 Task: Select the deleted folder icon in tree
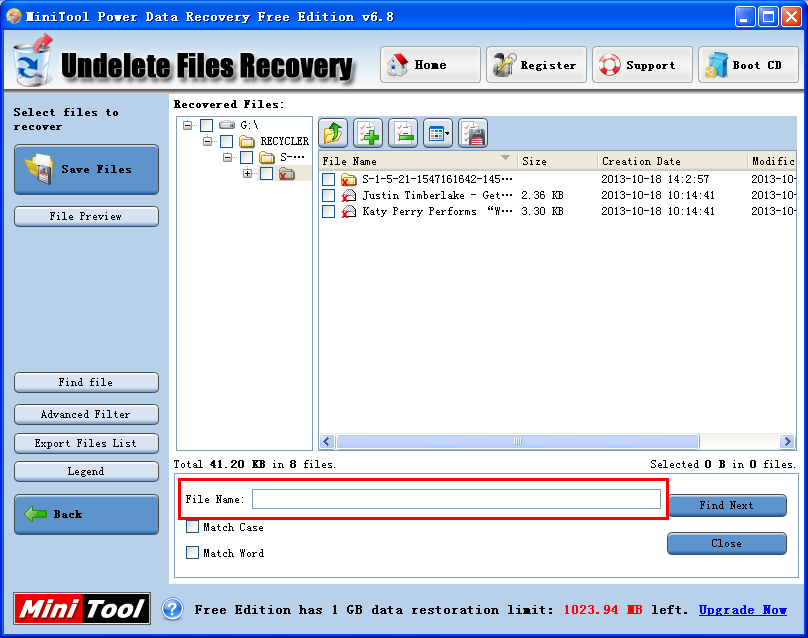[x=287, y=174]
